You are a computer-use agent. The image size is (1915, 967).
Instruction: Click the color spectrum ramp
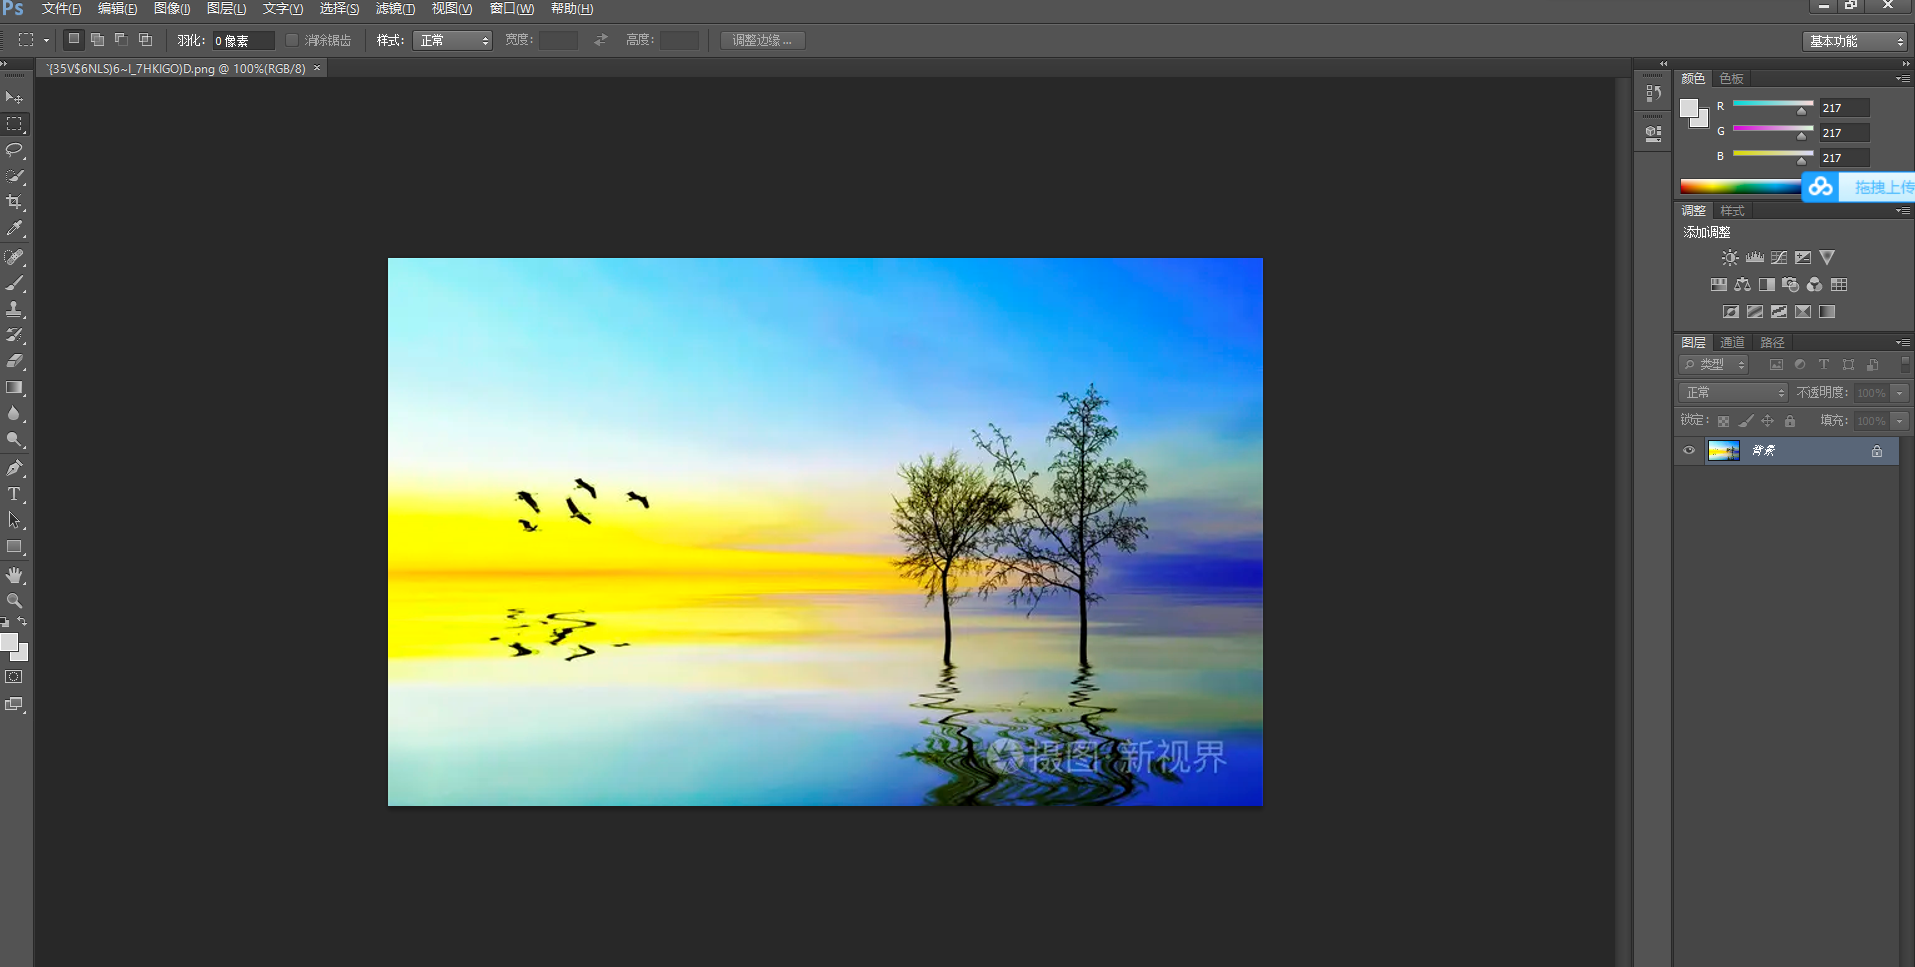[1741, 187]
